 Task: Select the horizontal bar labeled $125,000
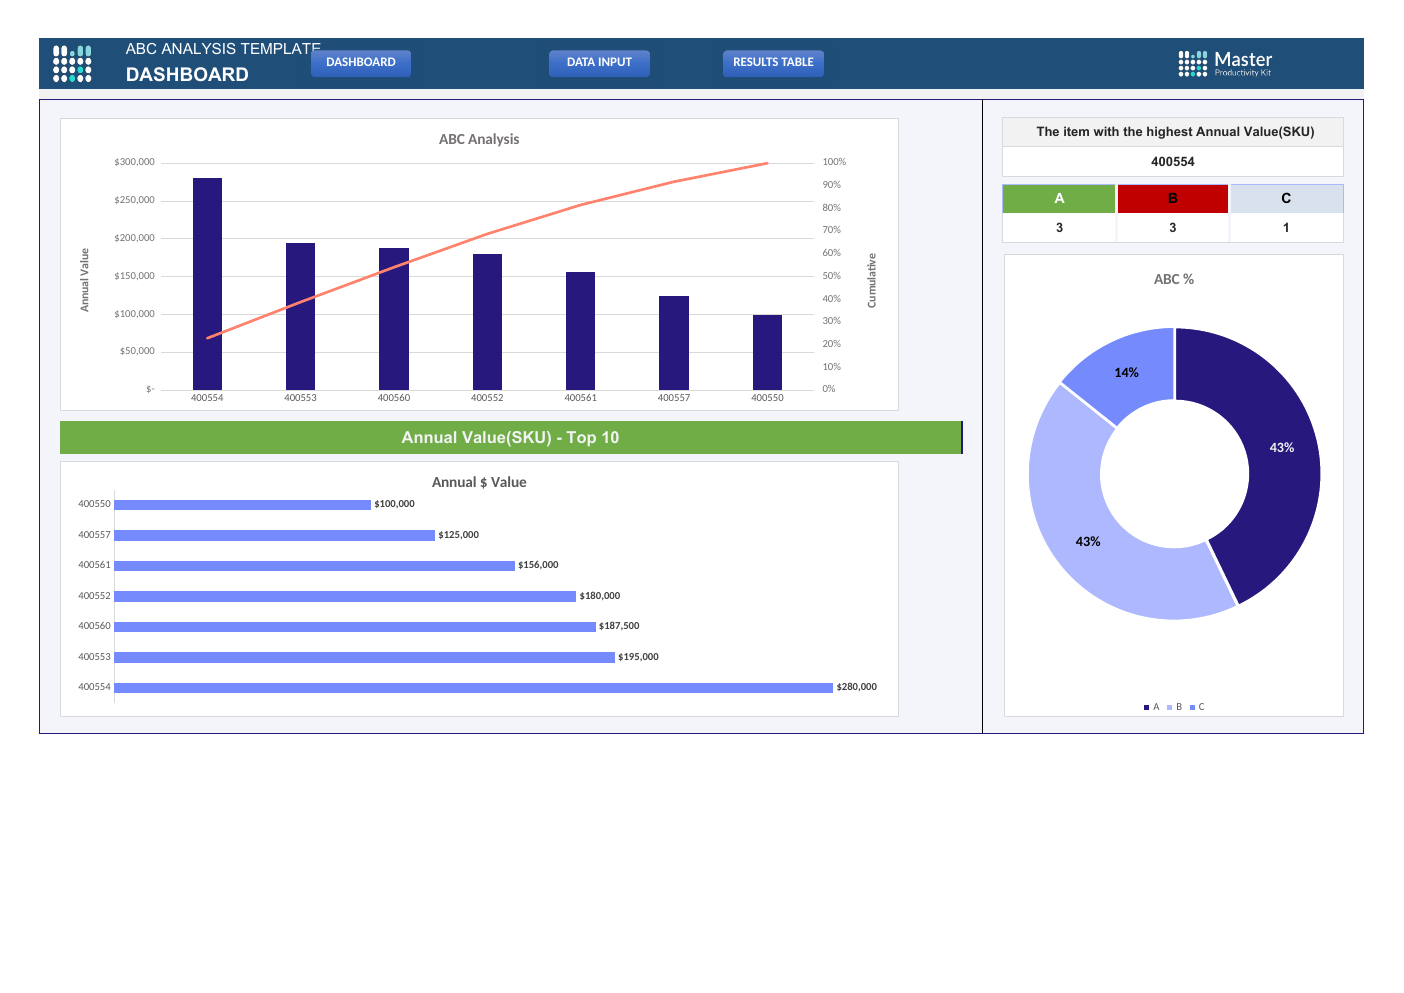275,535
